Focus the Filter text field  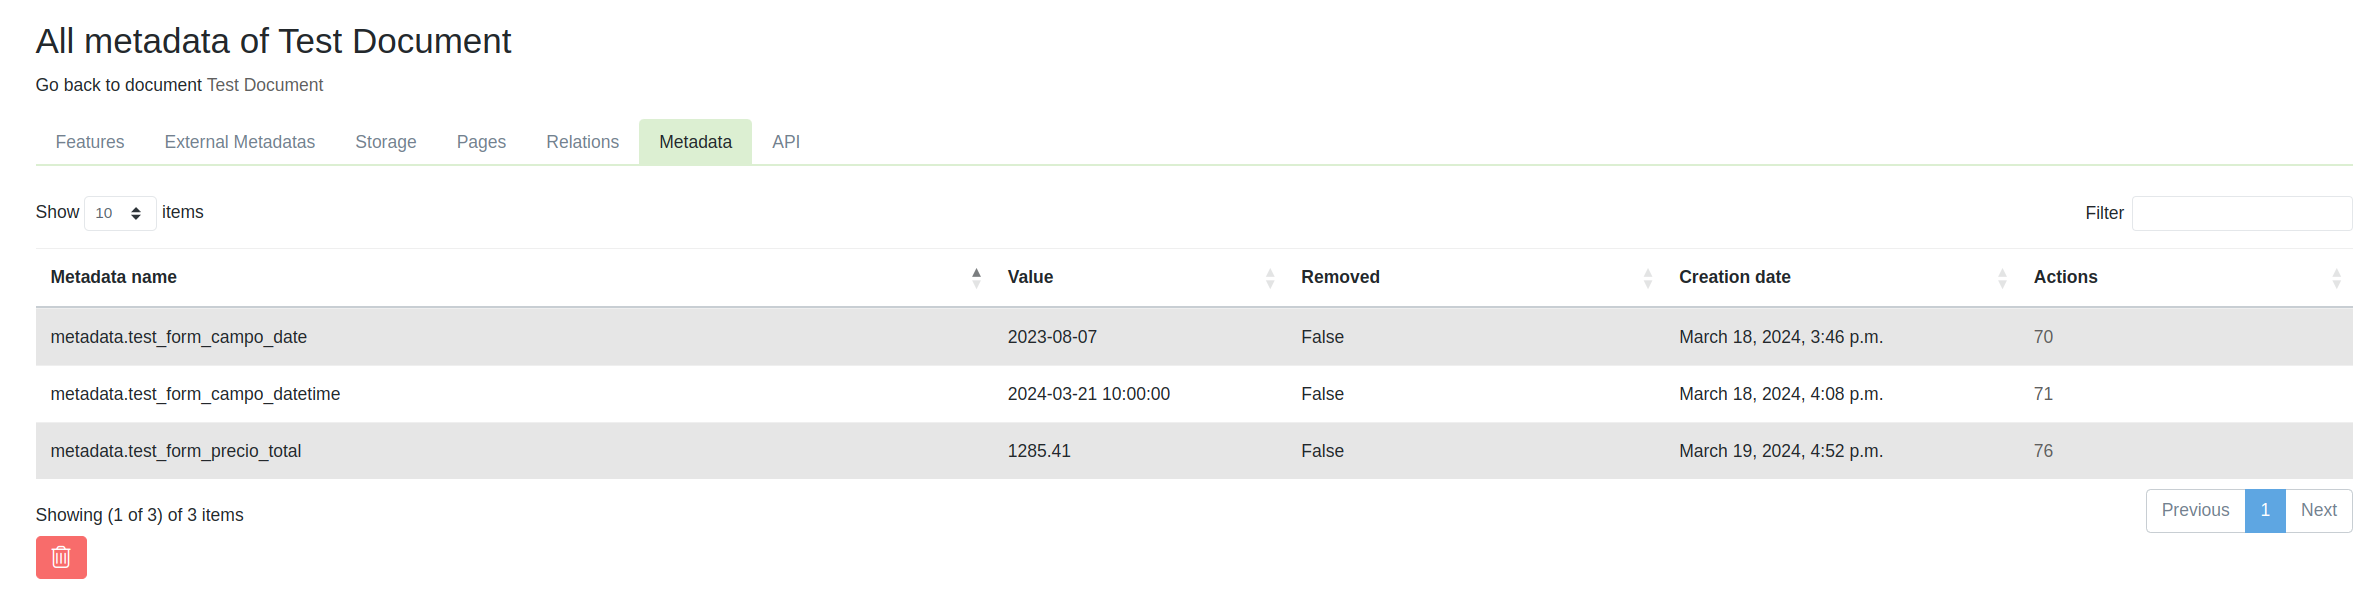pyautogui.click(x=2241, y=213)
